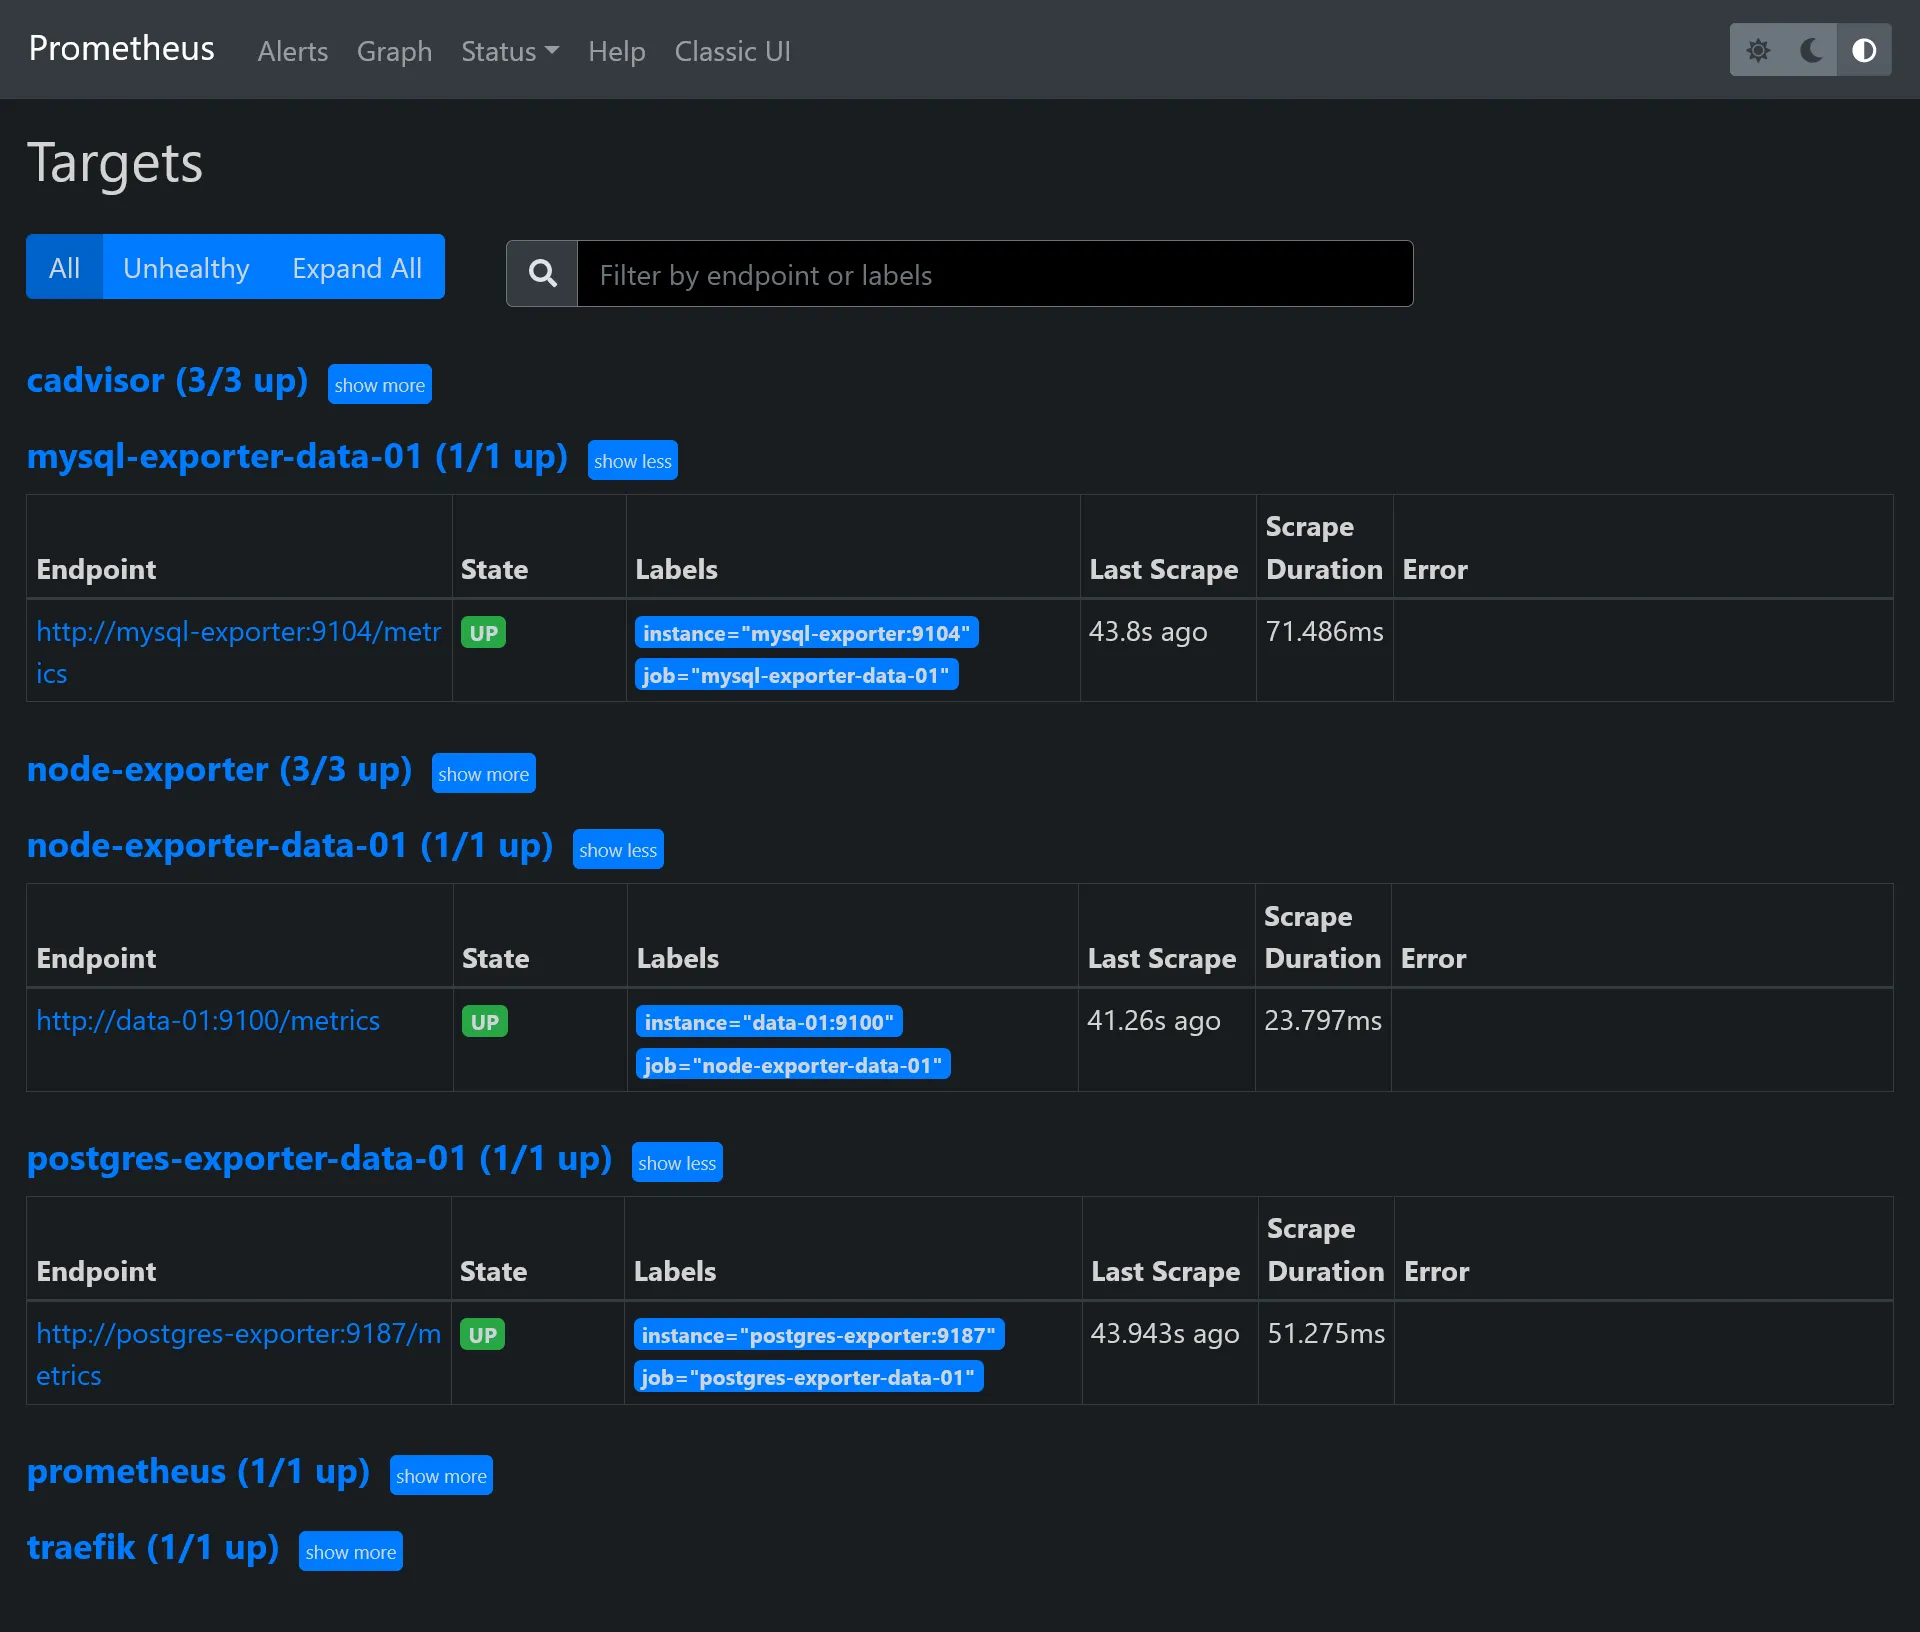The height and width of the screenshot is (1632, 1920).
Task: Toggle the Unhealthy targets filter
Action: pos(186,267)
